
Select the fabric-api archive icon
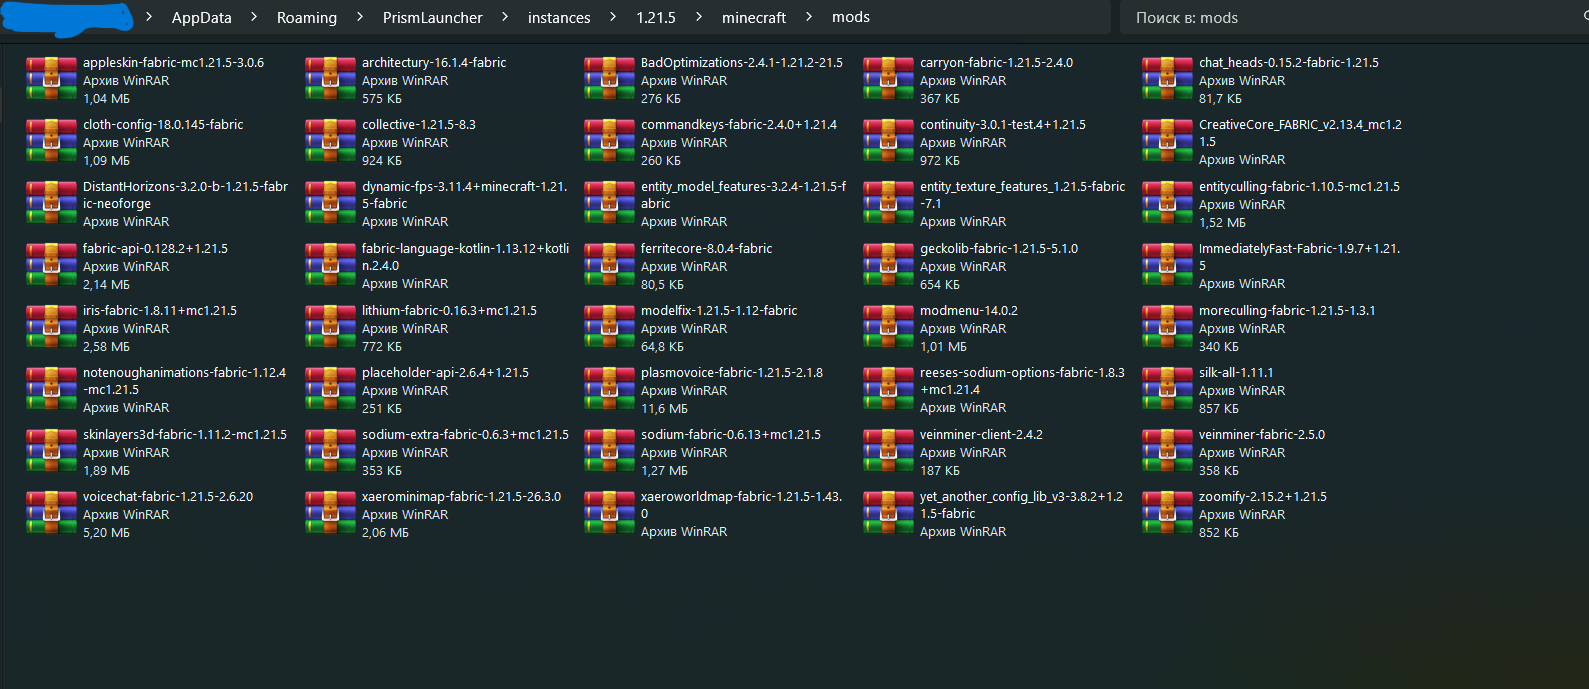click(x=51, y=265)
